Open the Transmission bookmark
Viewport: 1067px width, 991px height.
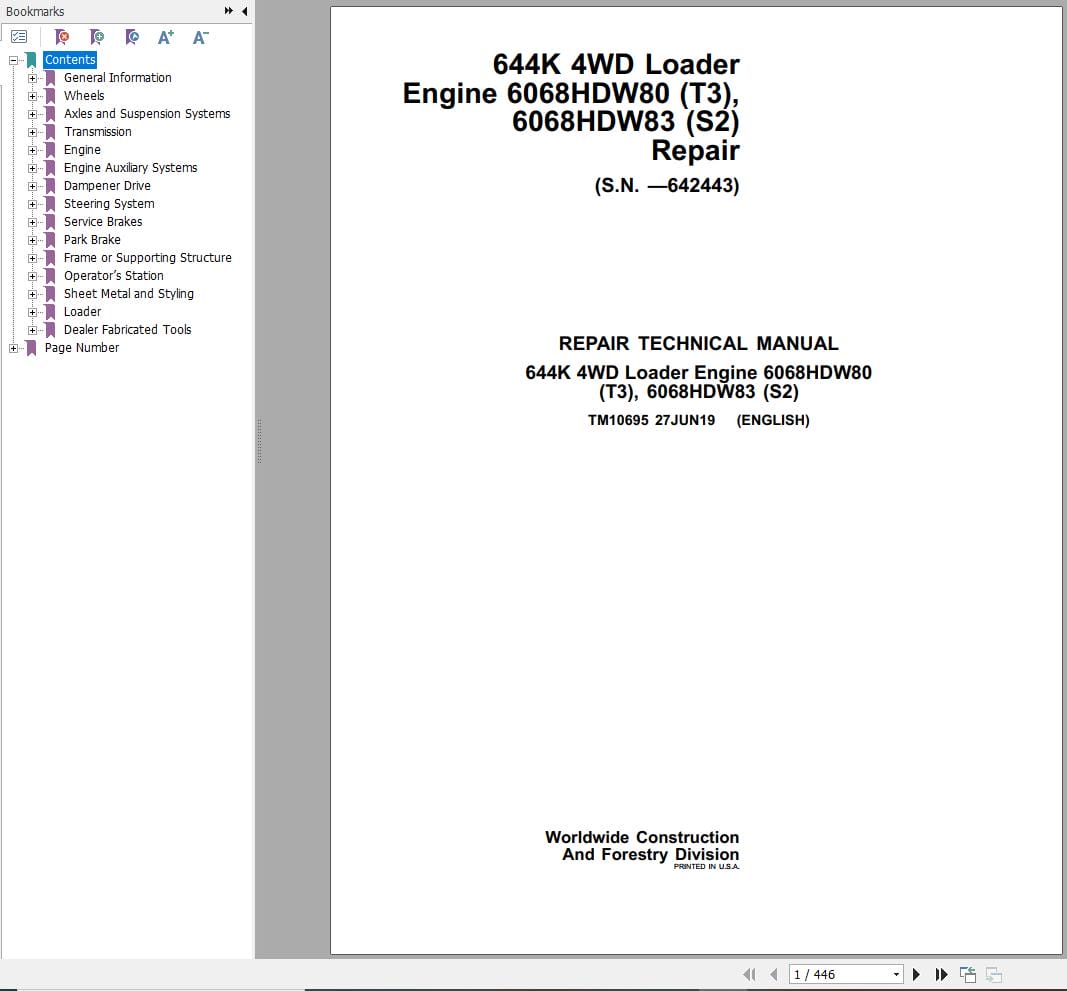coord(98,131)
